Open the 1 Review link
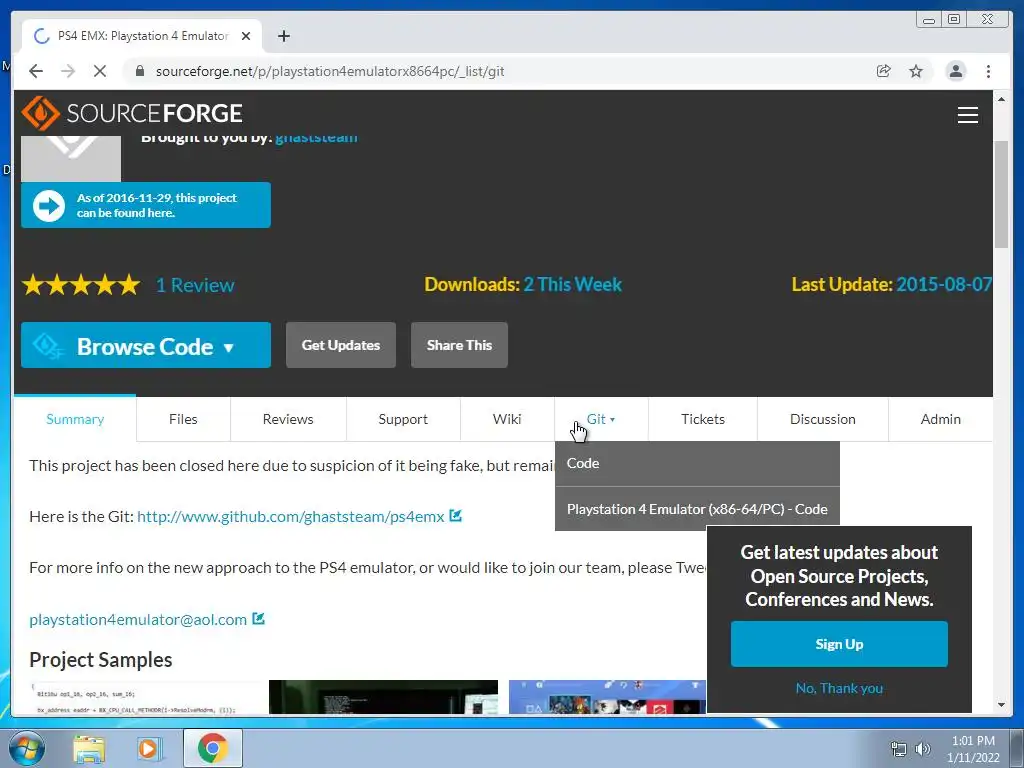The width and height of the screenshot is (1024, 768). pyautogui.click(x=195, y=285)
